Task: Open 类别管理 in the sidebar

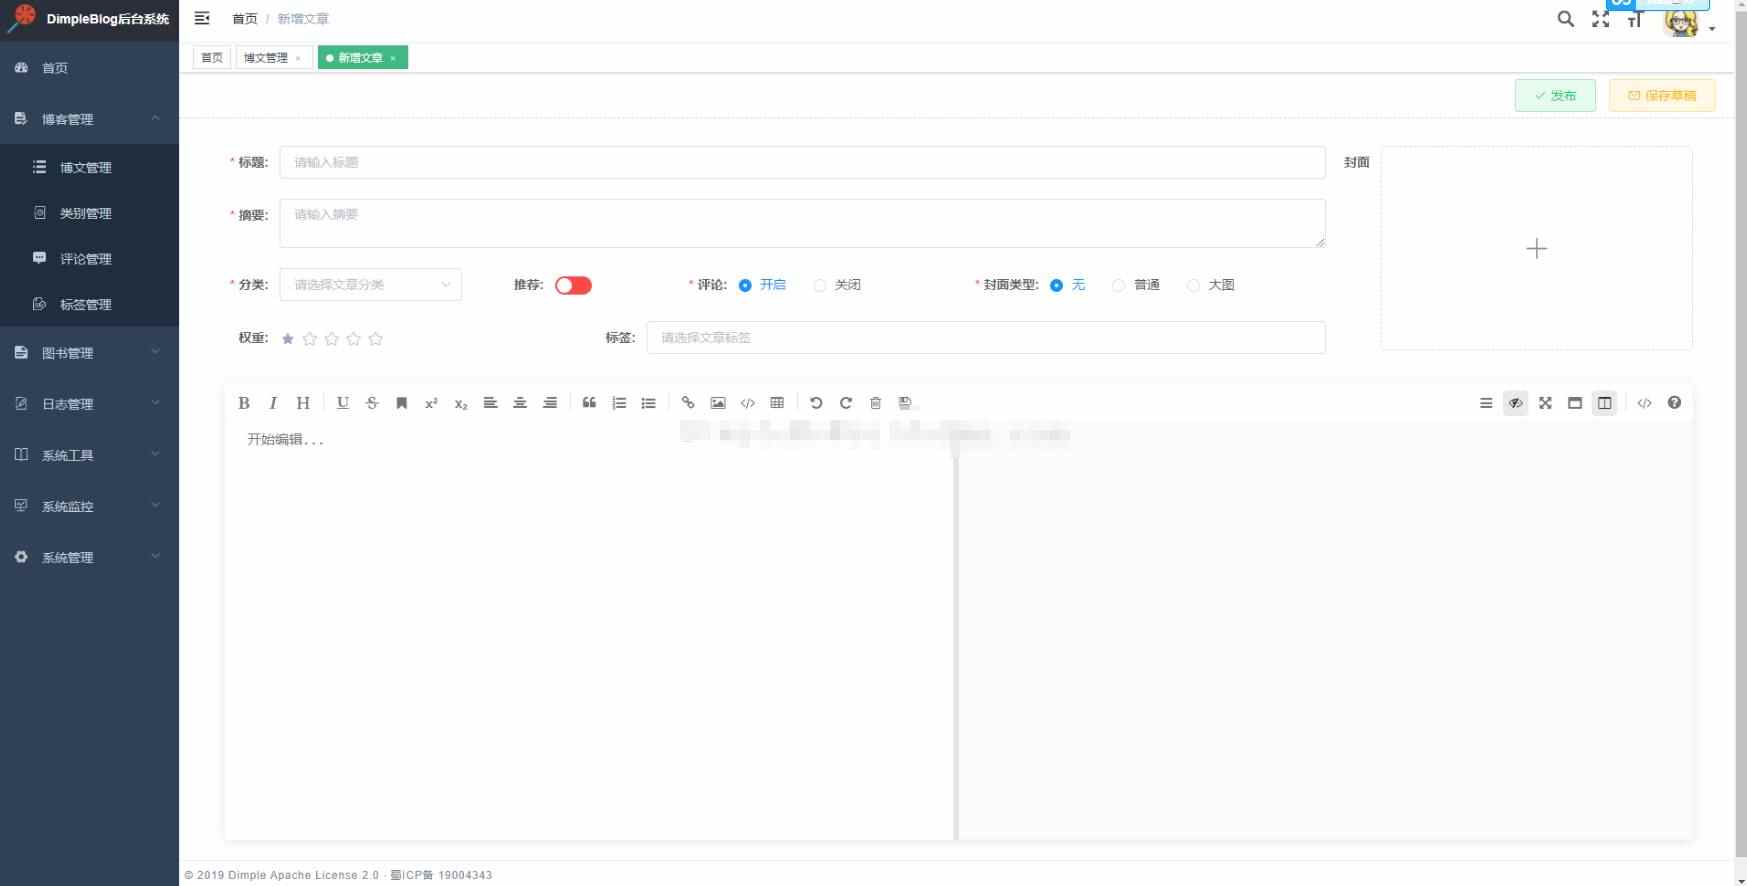Action: [x=89, y=213]
